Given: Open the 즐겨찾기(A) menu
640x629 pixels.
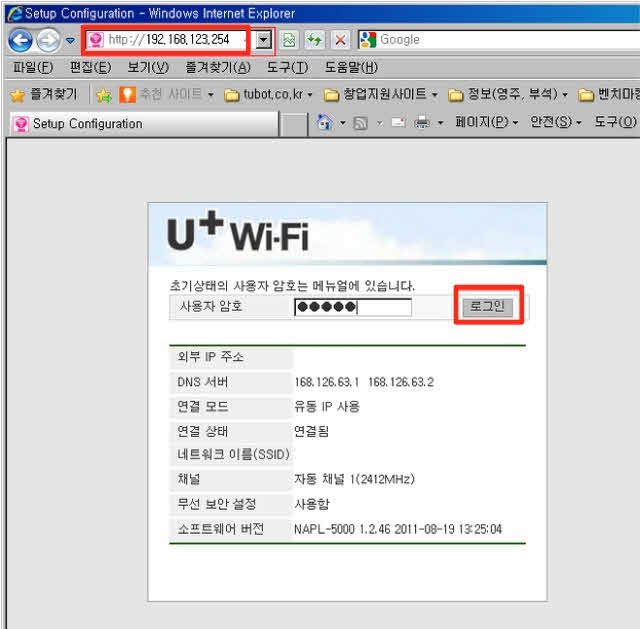Looking at the screenshot, I should coord(218,67).
